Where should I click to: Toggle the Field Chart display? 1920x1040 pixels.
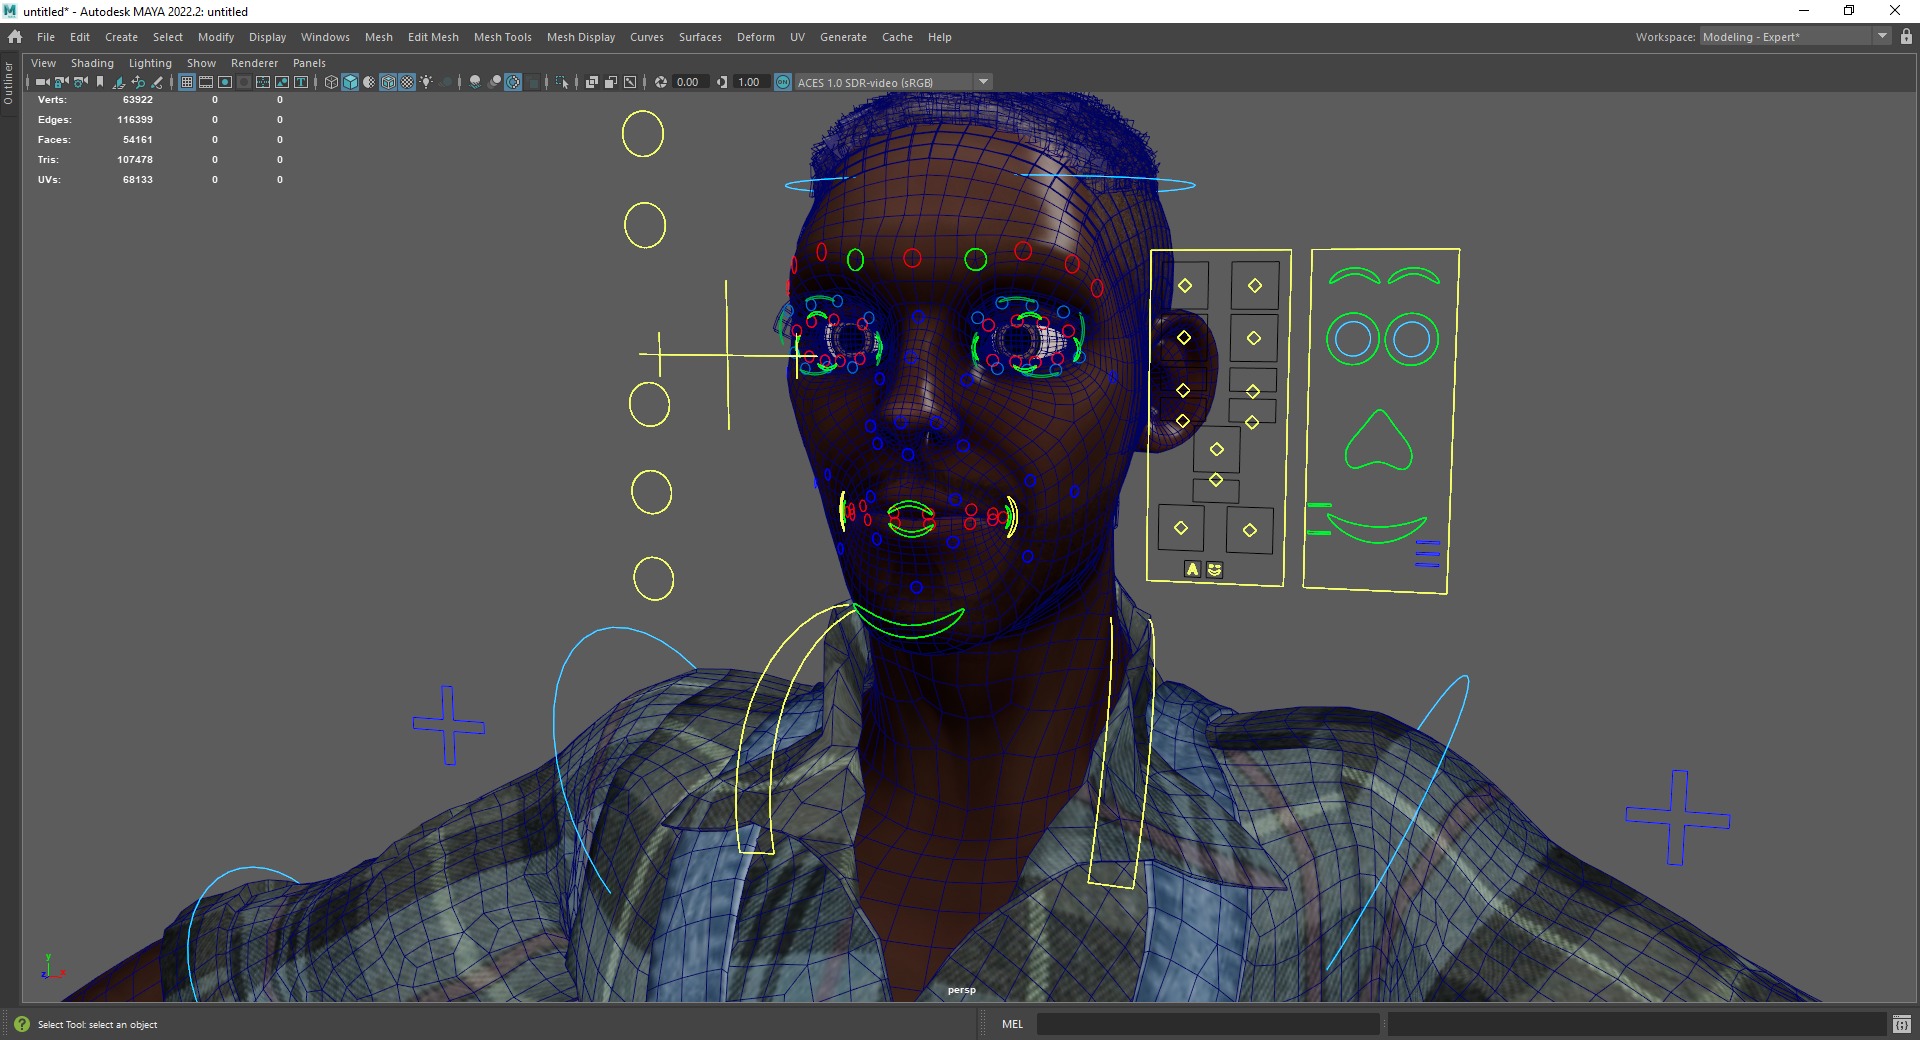[x=263, y=82]
